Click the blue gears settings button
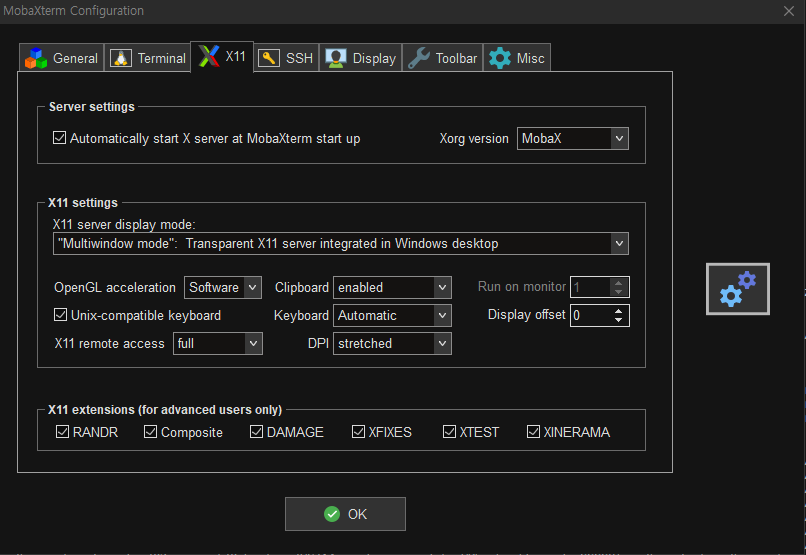The image size is (806, 555). pyautogui.click(x=738, y=289)
